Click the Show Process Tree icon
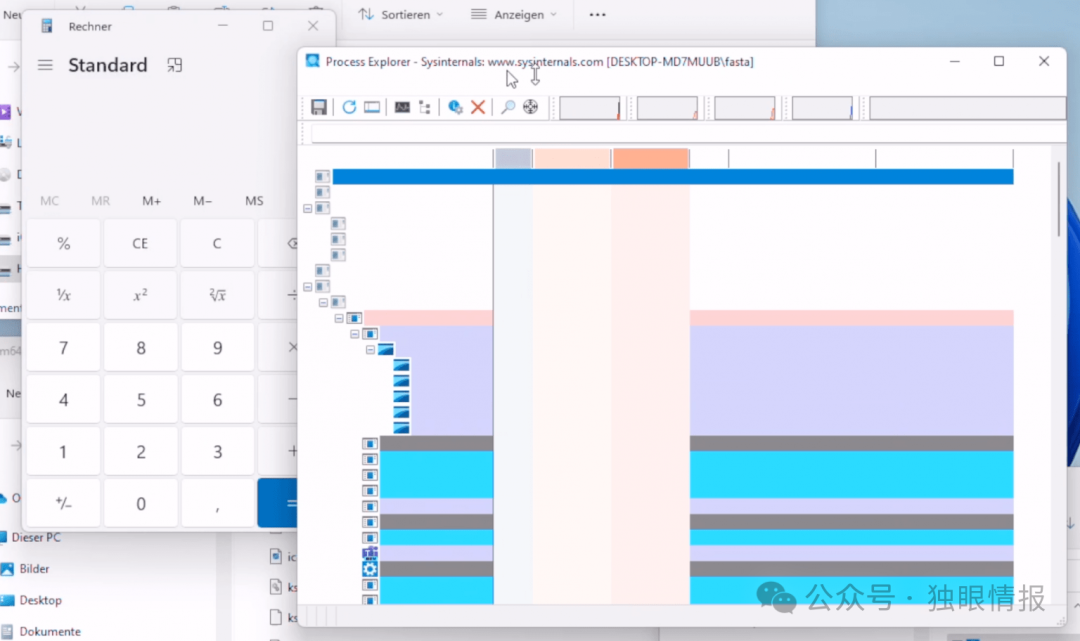1080x641 pixels. pyautogui.click(x=425, y=107)
